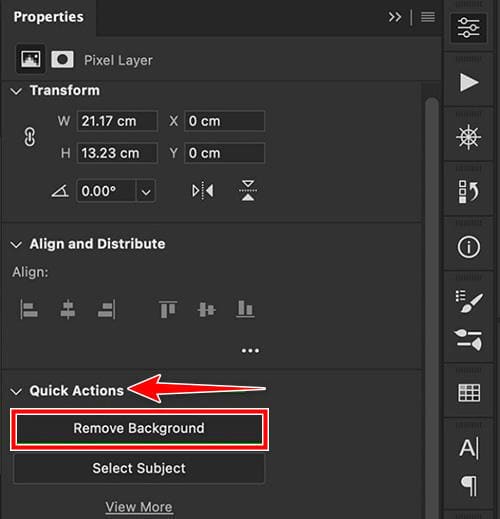Screen dimensions: 500x519
Task: Align bottom edges
Action: tap(245, 309)
